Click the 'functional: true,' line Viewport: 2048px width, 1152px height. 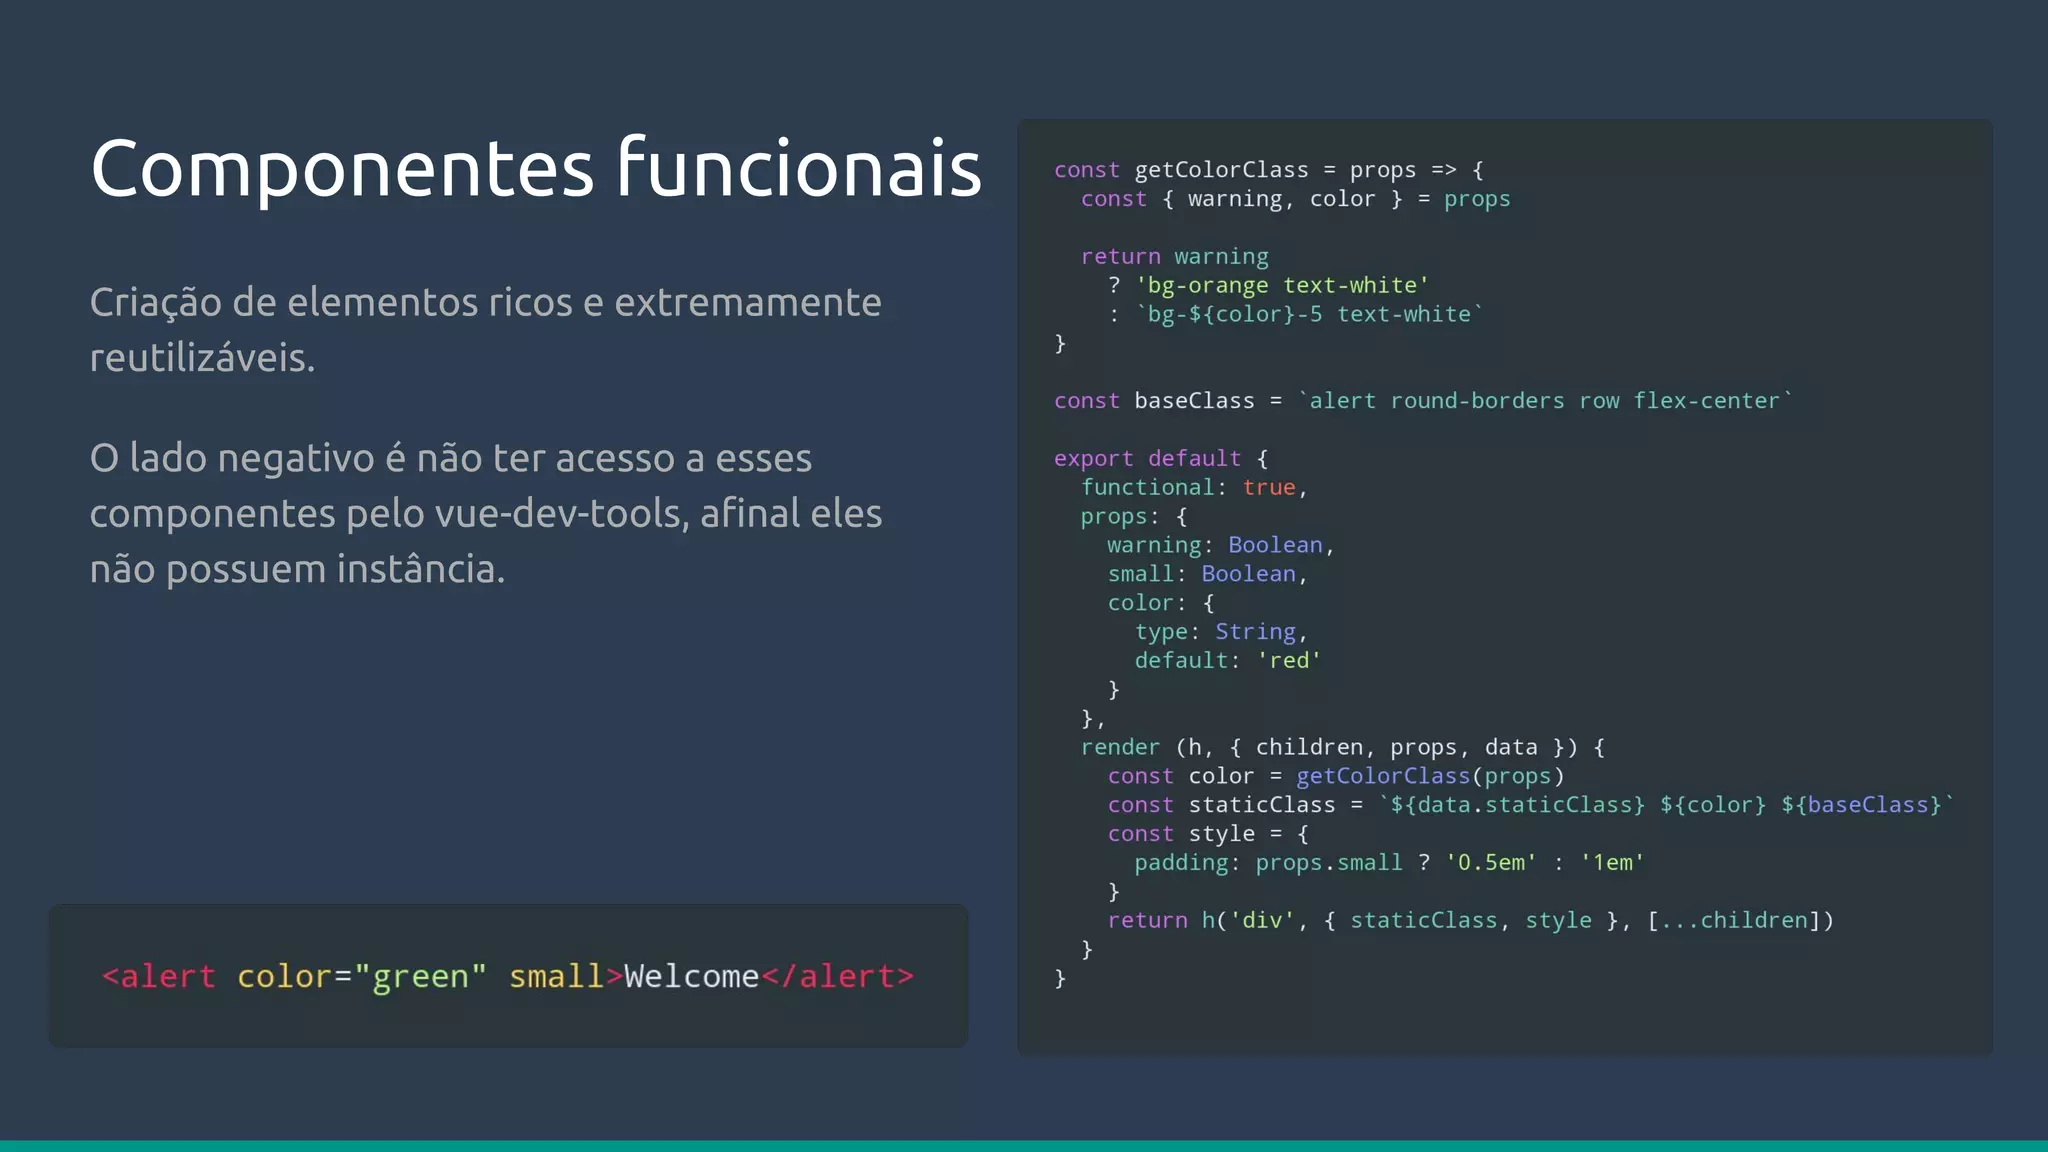pos(1194,487)
